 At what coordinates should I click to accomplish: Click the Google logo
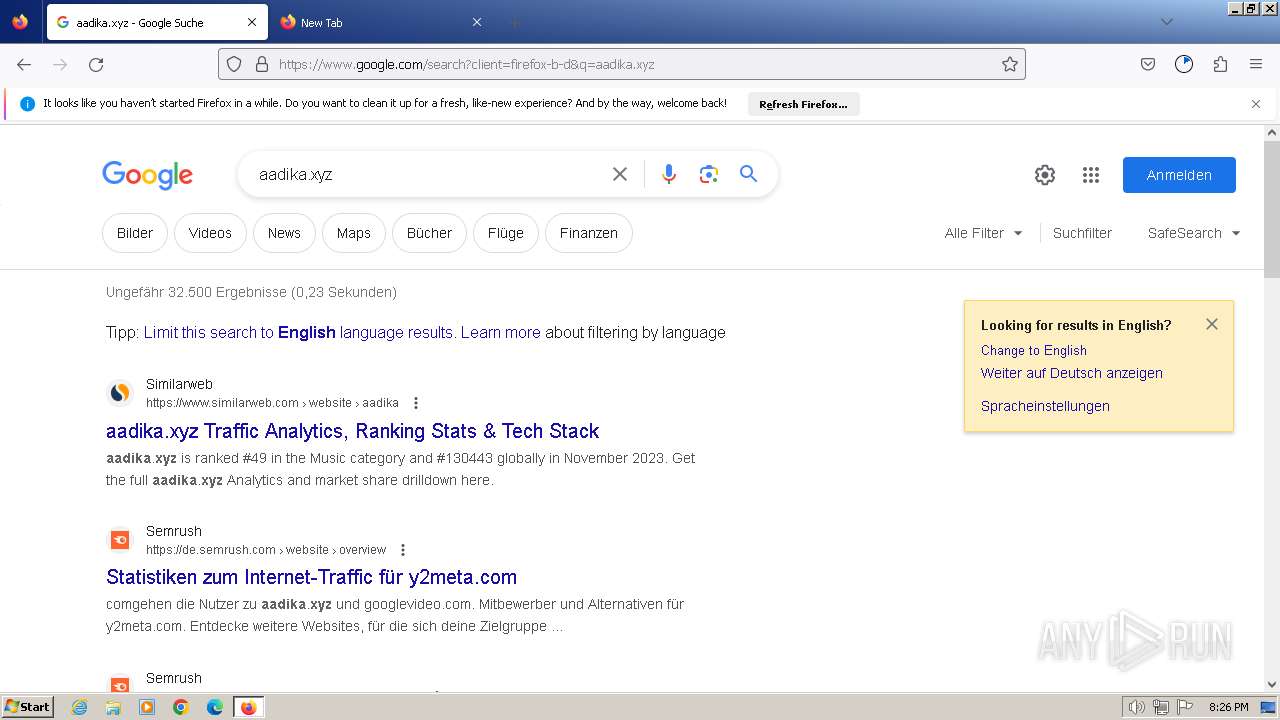click(147, 175)
